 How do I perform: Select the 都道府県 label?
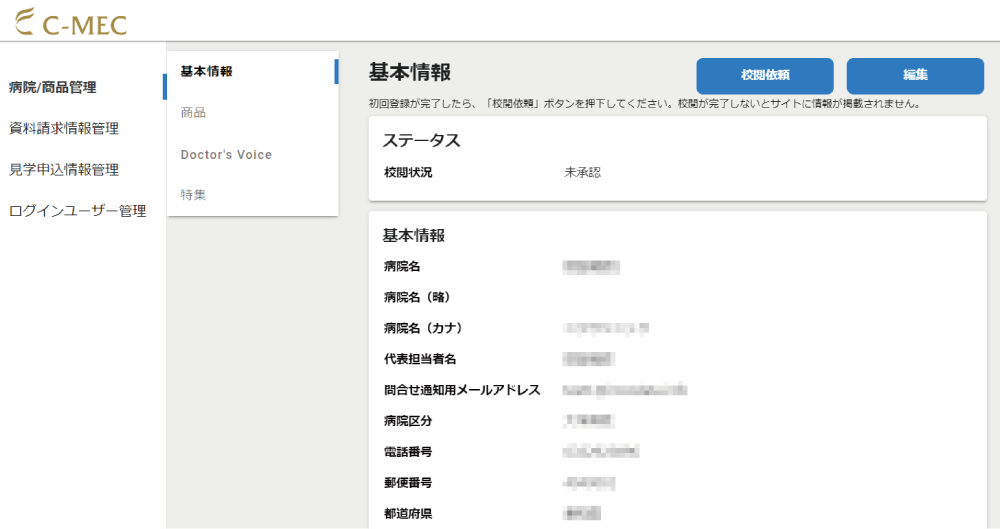[x=408, y=514]
